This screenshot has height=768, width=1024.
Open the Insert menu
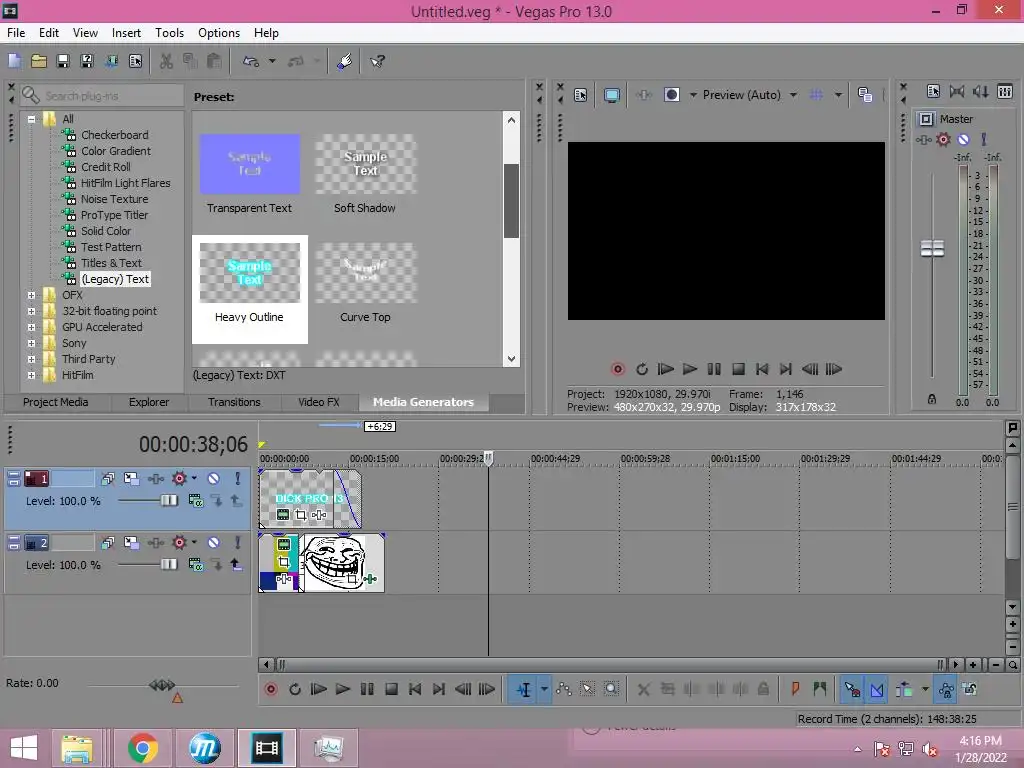pyautogui.click(x=126, y=33)
